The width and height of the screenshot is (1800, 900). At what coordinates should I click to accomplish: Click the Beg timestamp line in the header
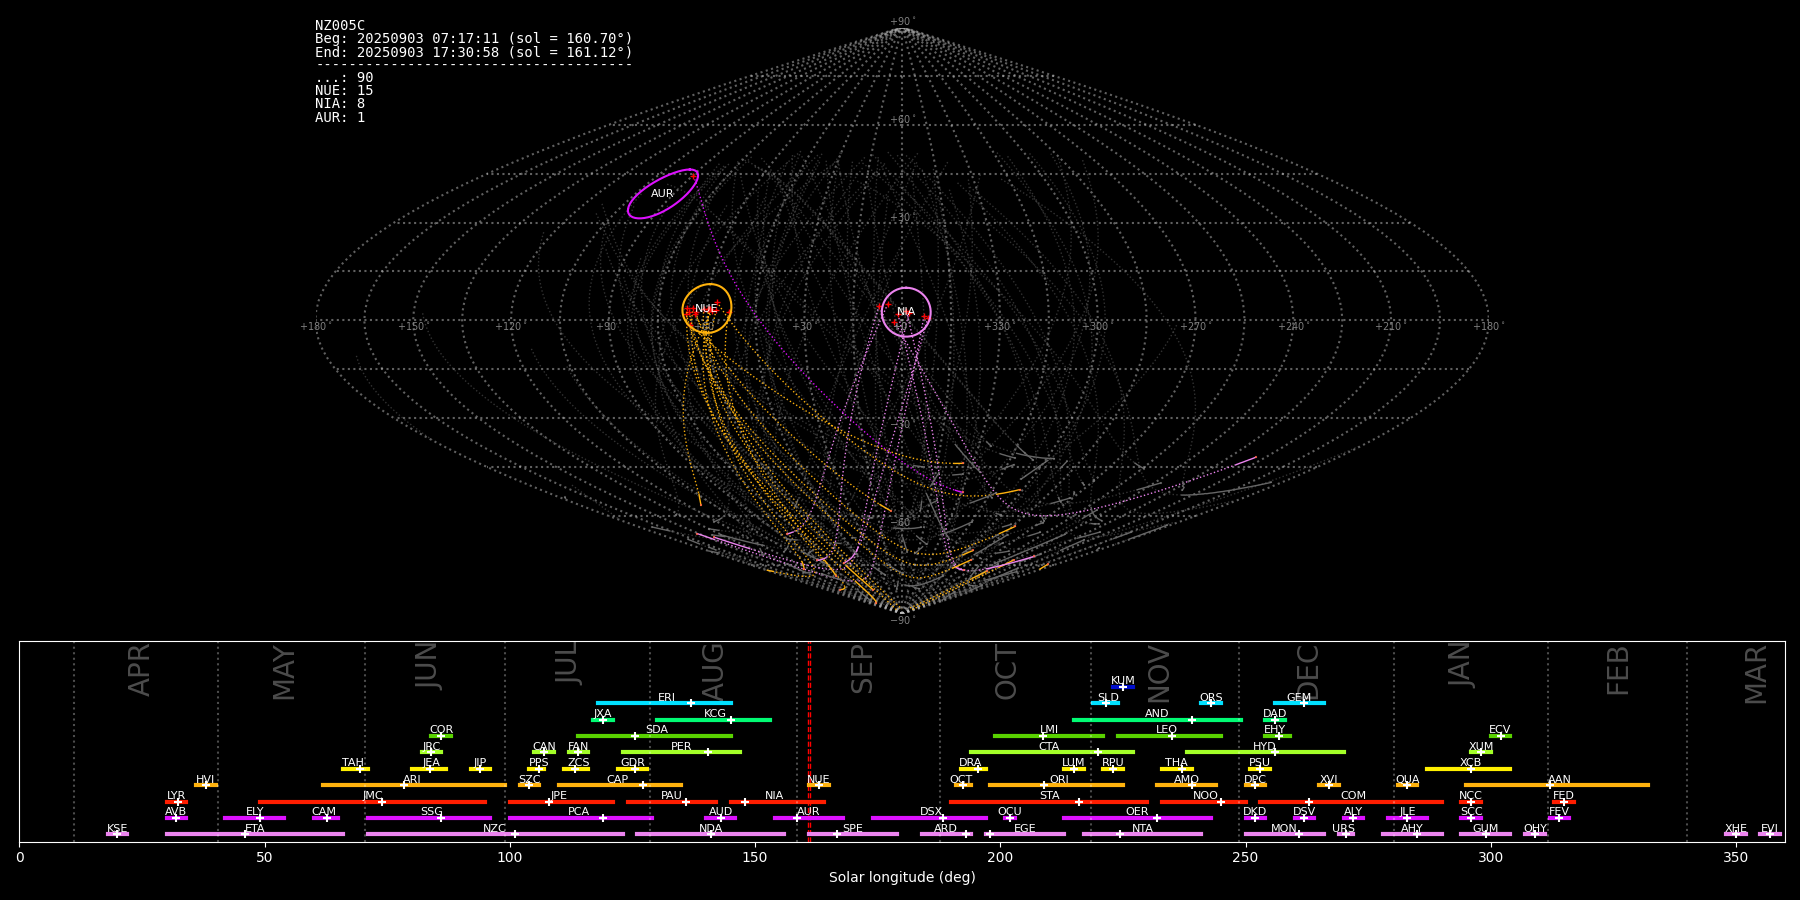(x=474, y=39)
